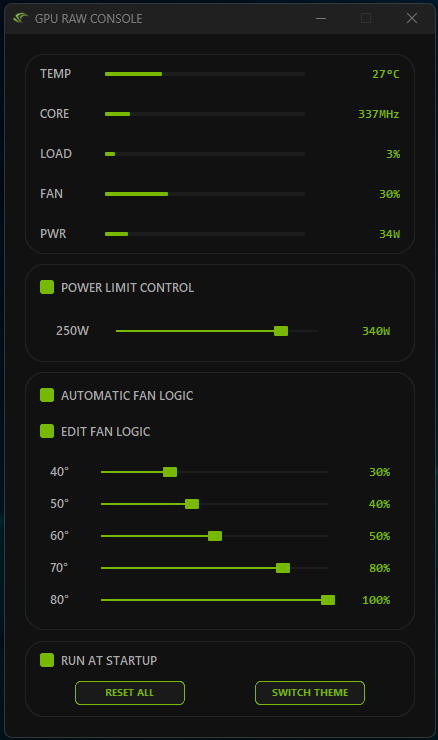Toggle the Edit Fan Logic checkbox
This screenshot has width=438, height=740.
point(47,431)
